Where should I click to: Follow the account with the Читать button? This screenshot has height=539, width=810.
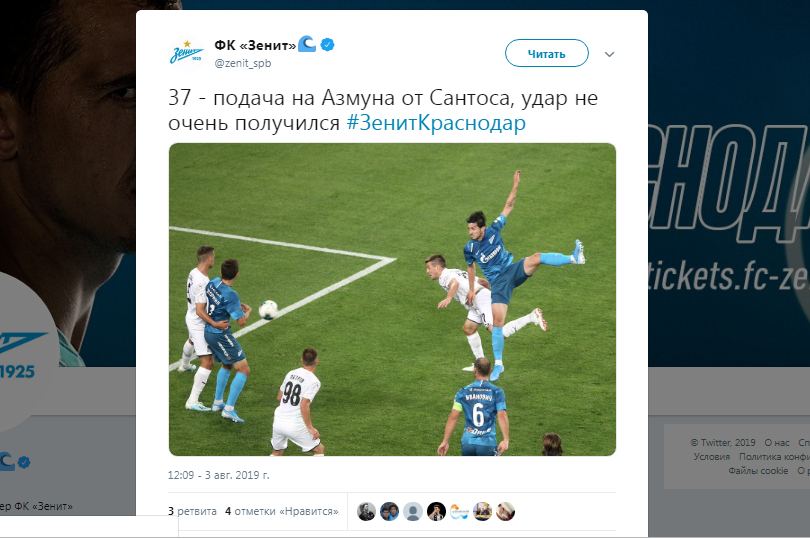(x=547, y=53)
